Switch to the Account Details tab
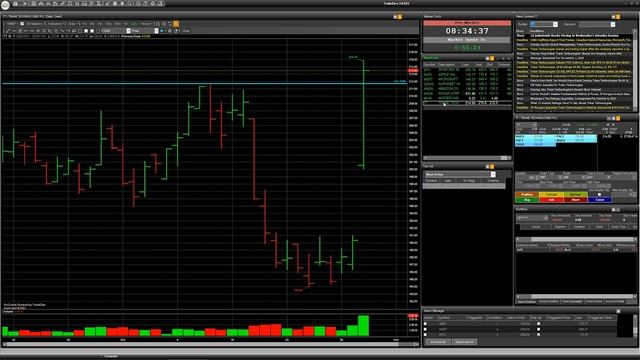Image resolution: width=640 pixels, height=360 pixels. tap(615, 301)
